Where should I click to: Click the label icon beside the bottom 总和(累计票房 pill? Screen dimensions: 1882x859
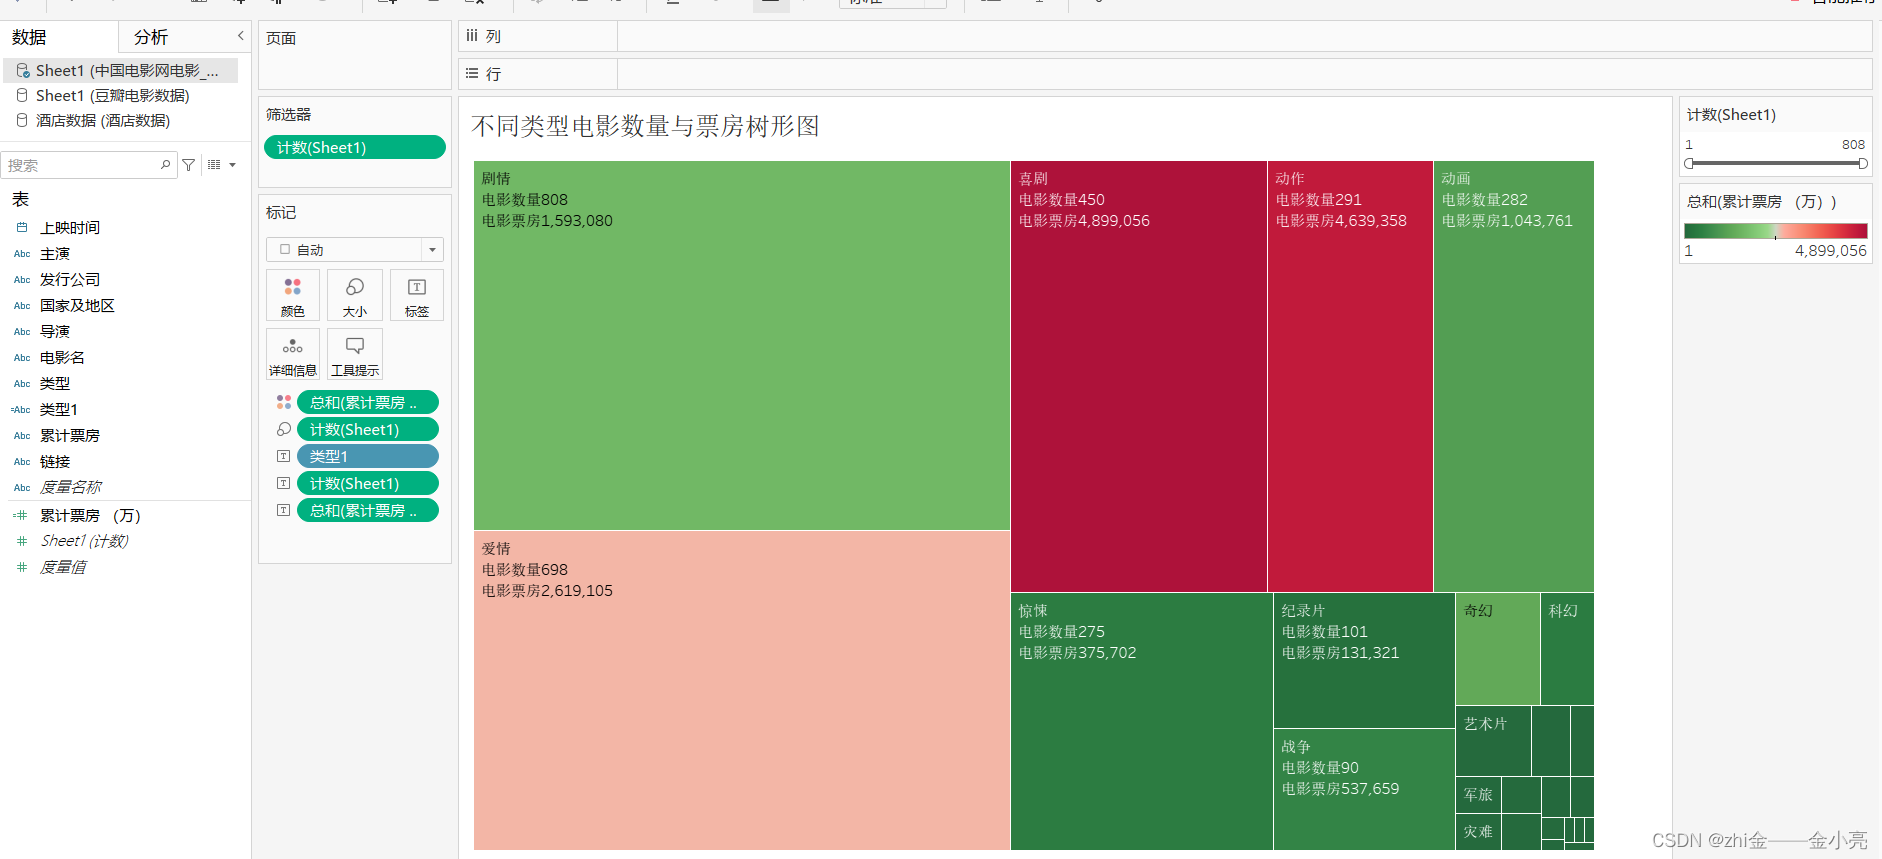(284, 510)
